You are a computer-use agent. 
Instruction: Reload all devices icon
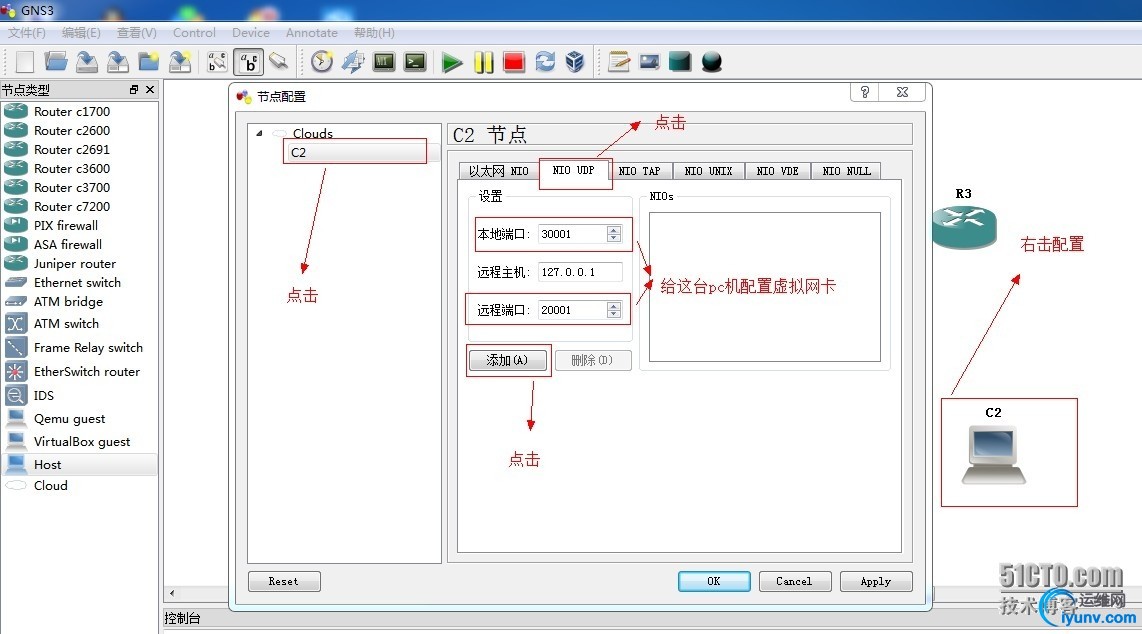pos(545,62)
